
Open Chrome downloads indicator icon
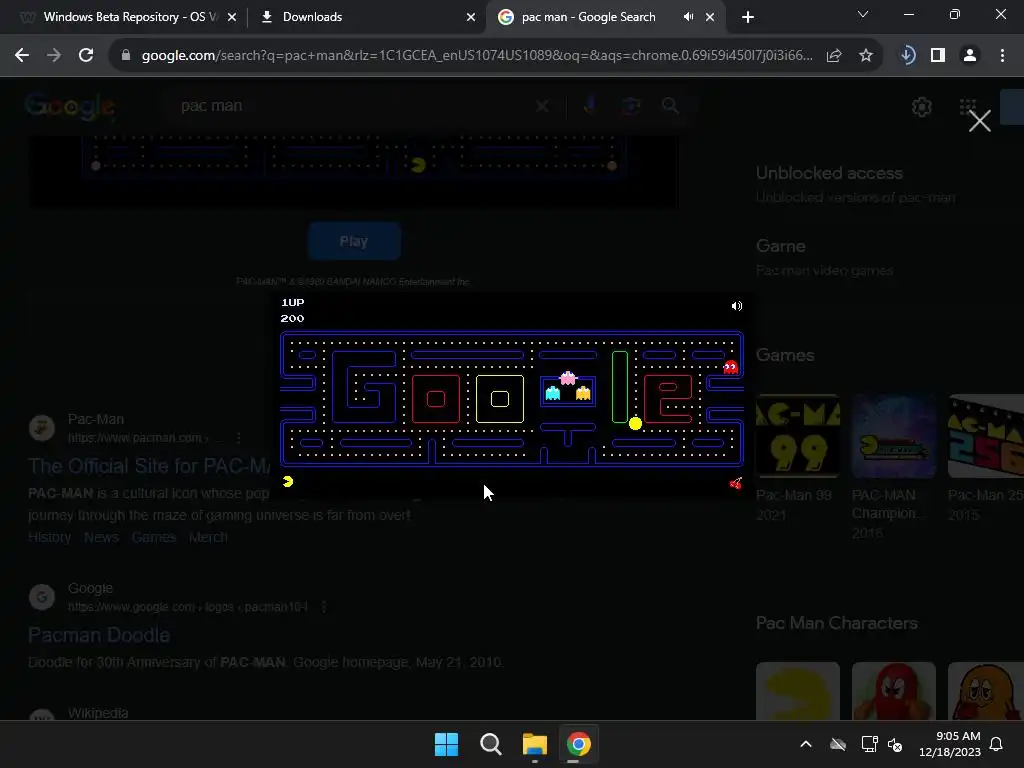(907, 56)
